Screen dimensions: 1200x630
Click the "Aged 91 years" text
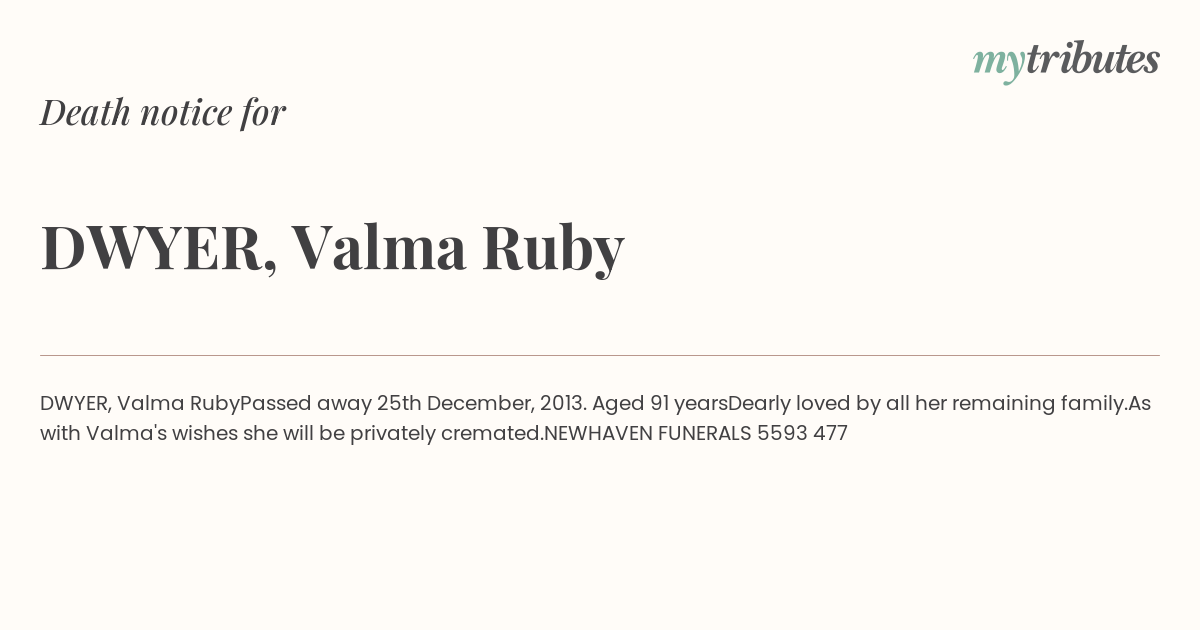660,404
